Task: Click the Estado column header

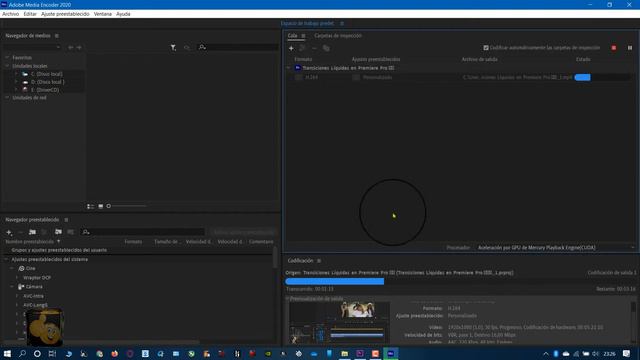Action: pos(583,60)
